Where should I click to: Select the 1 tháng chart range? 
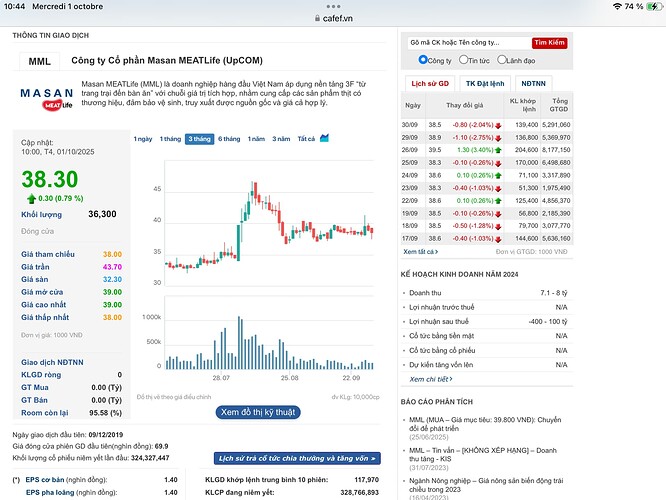coord(170,139)
